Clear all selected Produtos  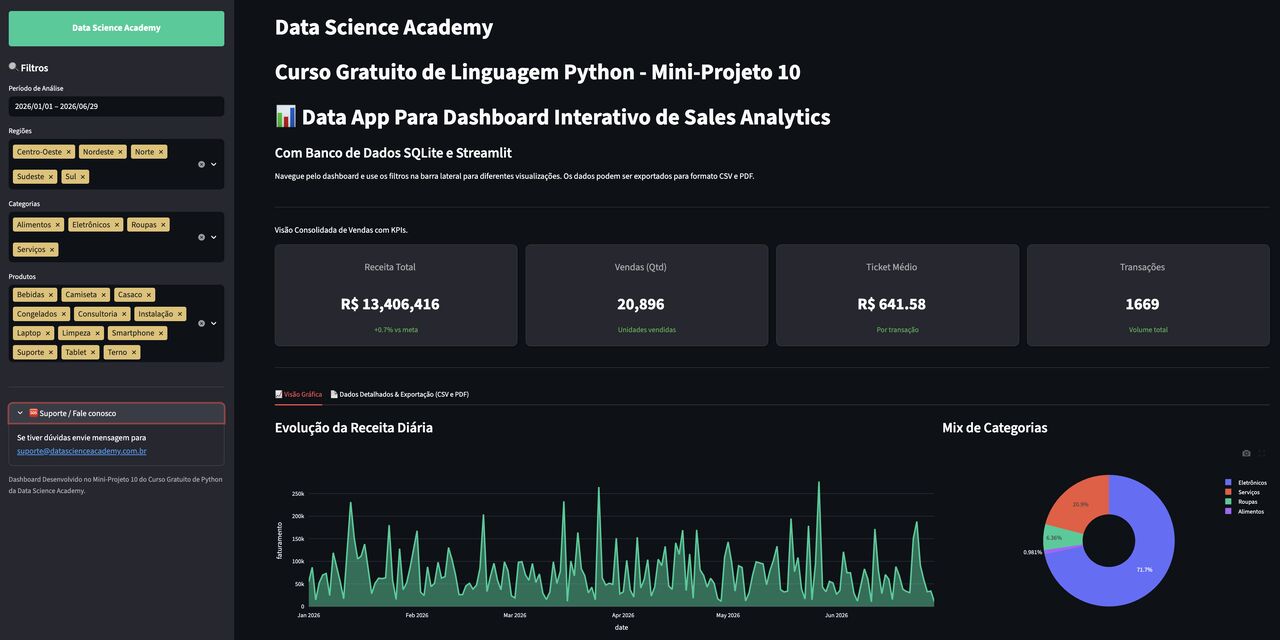click(201, 323)
